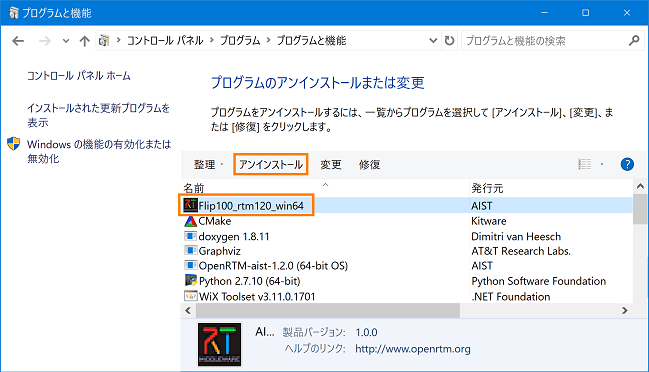
Task: Click the OpenRTM-aist-1.2.0 icon
Action: [190, 265]
